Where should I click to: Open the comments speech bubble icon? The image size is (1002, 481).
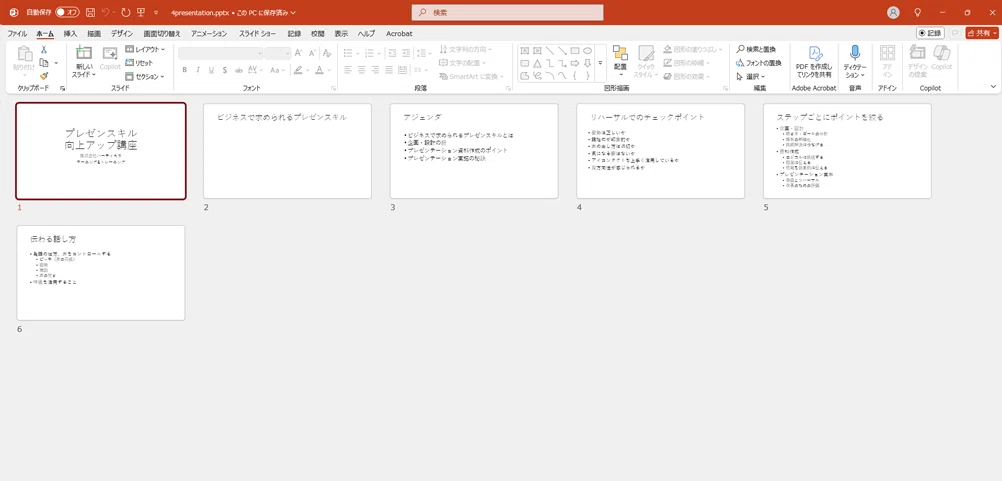pyautogui.click(x=955, y=33)
